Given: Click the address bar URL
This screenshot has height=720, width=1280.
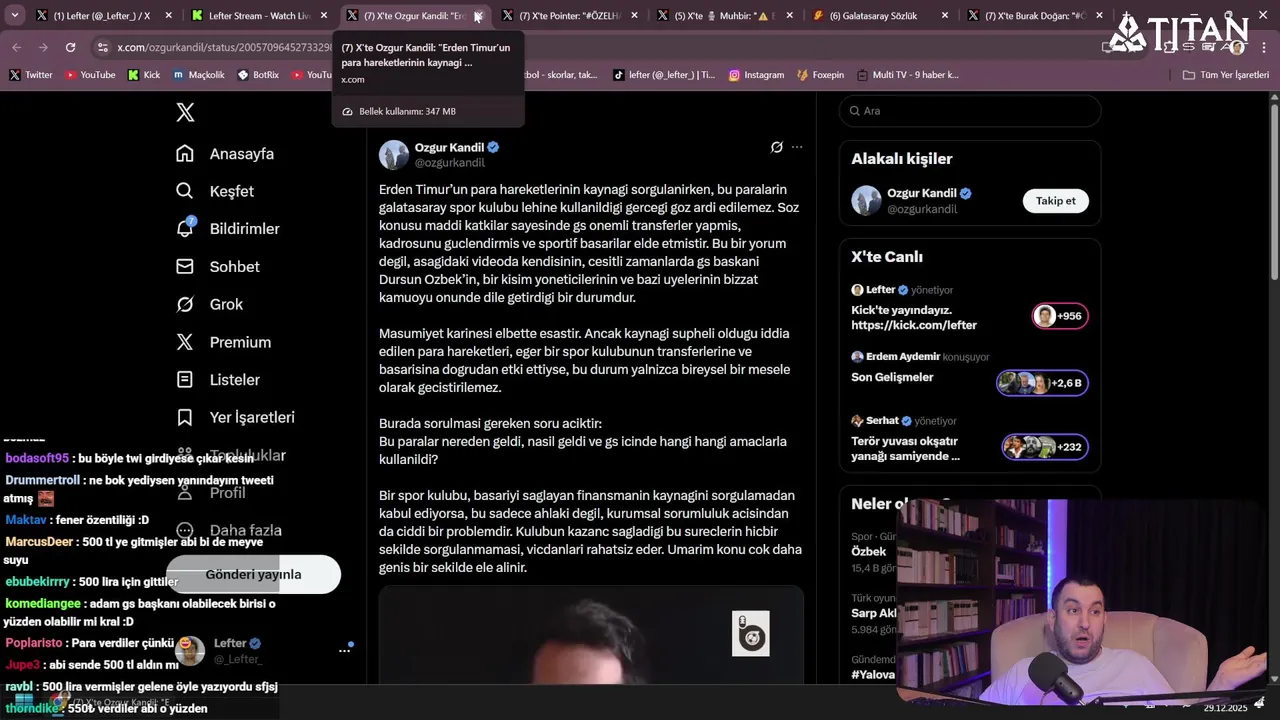Looking at the screenshot, I should click(225, 47).
